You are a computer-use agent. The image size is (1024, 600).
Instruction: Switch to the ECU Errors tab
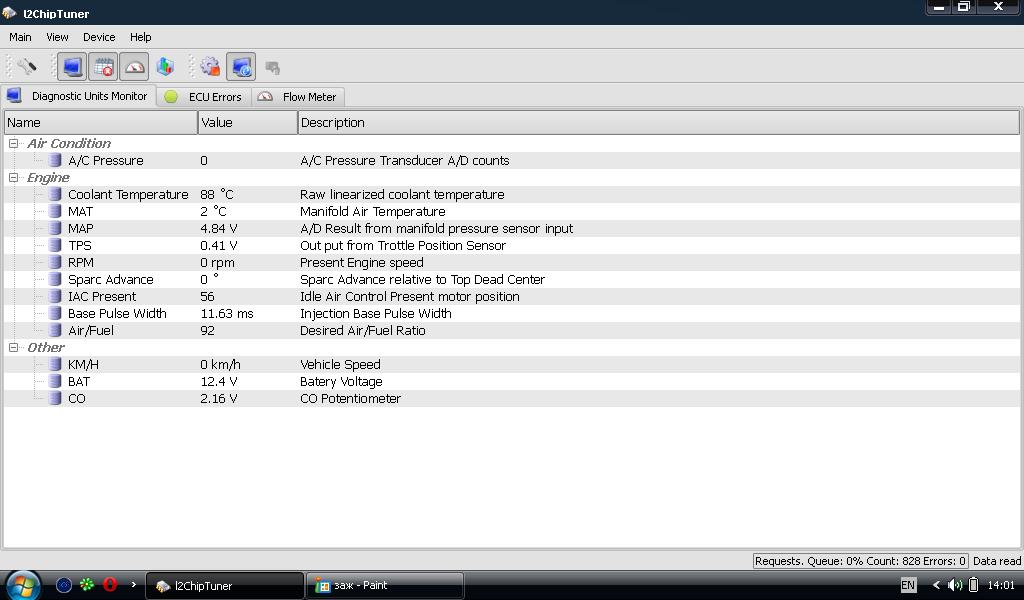(x=204, y=97)
